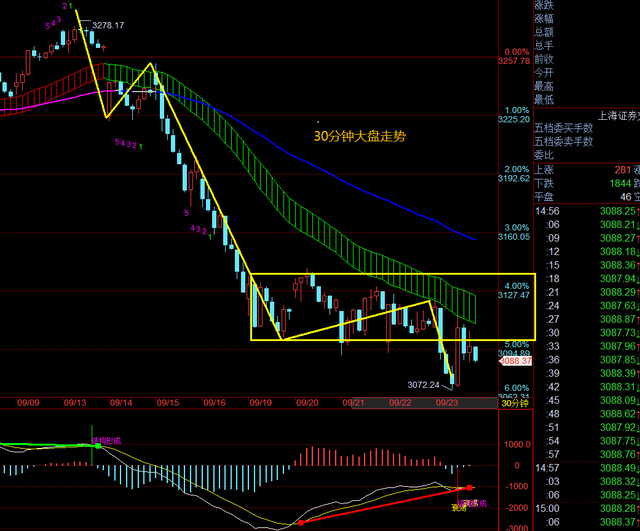Click the tick price 3088.28
The width and height of the screenshot is (640, 531).
tap(618, 508)
